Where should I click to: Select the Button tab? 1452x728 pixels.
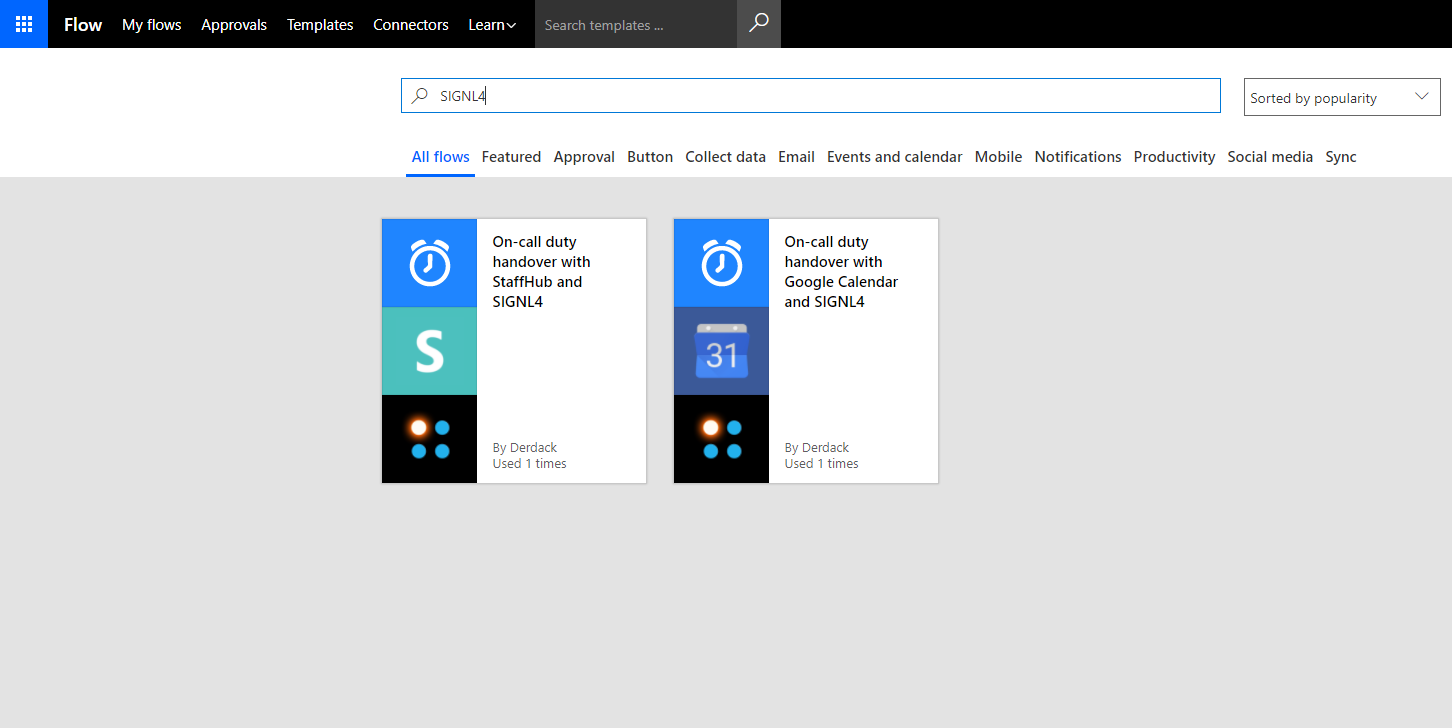650,157
